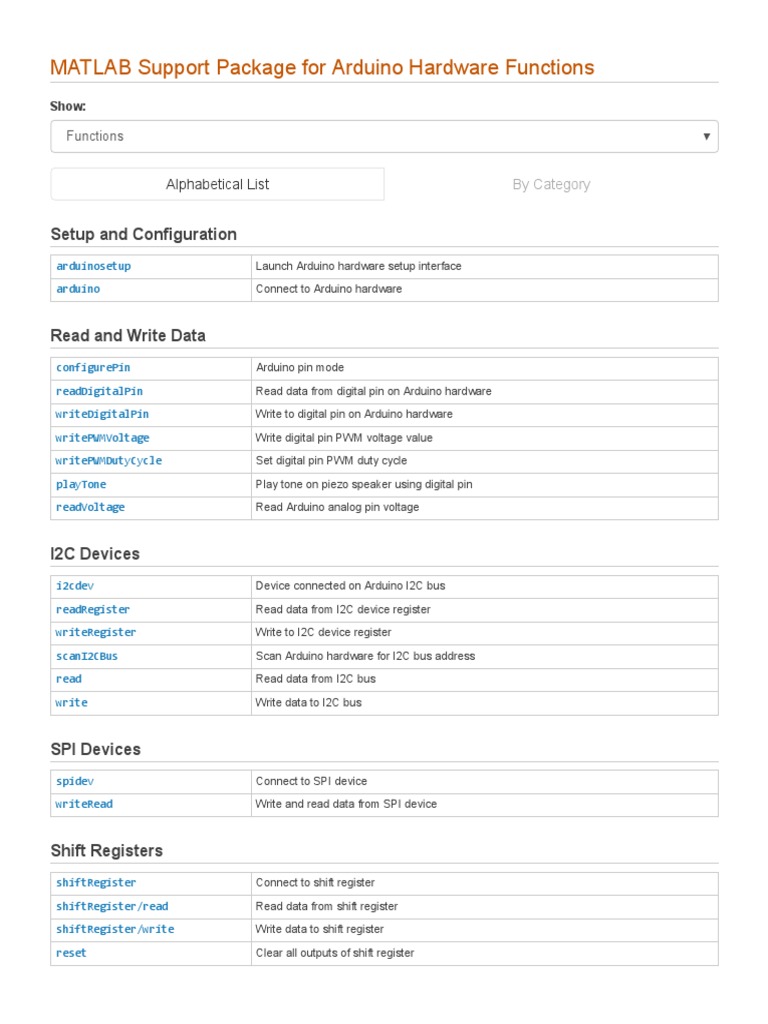The height and width of the screenshot is (1024, 768).
Task: Switch to the By Category tab
Action: [x=551, y=184]
